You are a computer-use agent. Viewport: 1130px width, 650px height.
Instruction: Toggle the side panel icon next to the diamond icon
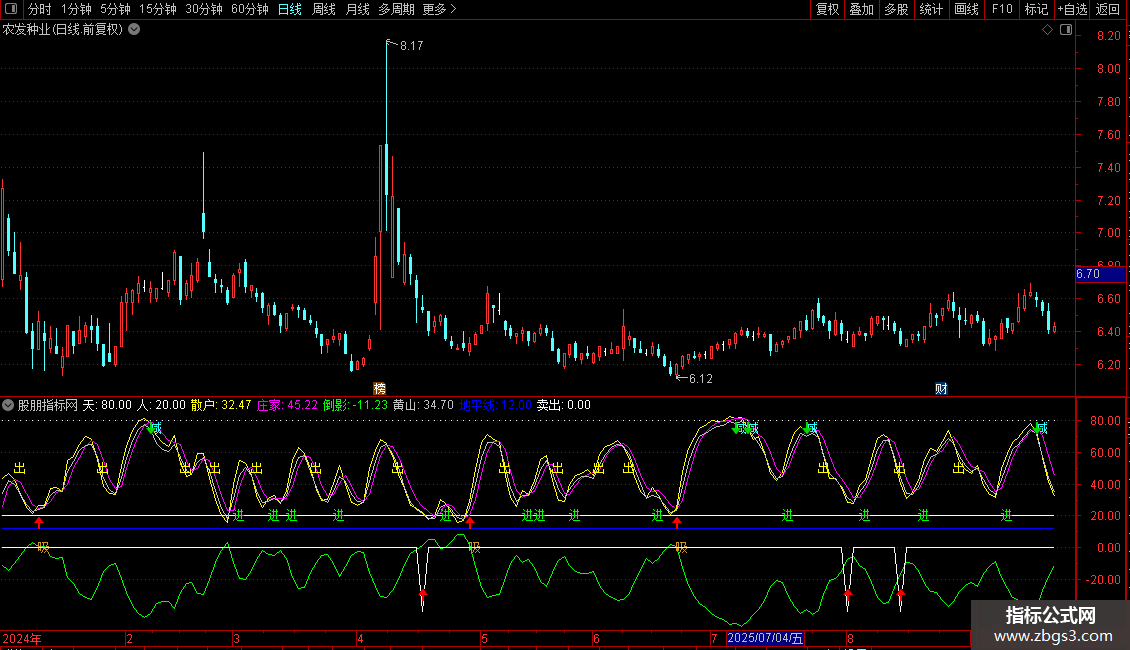1066,29
